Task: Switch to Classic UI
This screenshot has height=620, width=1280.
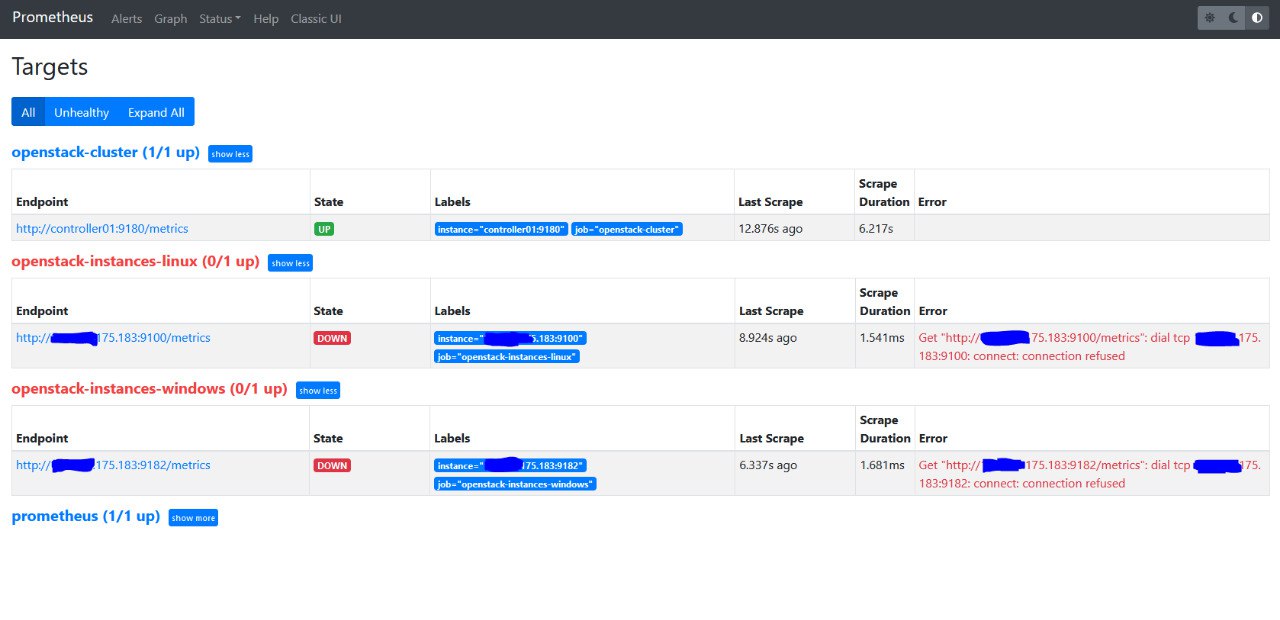Action: (x=316, y=19)
